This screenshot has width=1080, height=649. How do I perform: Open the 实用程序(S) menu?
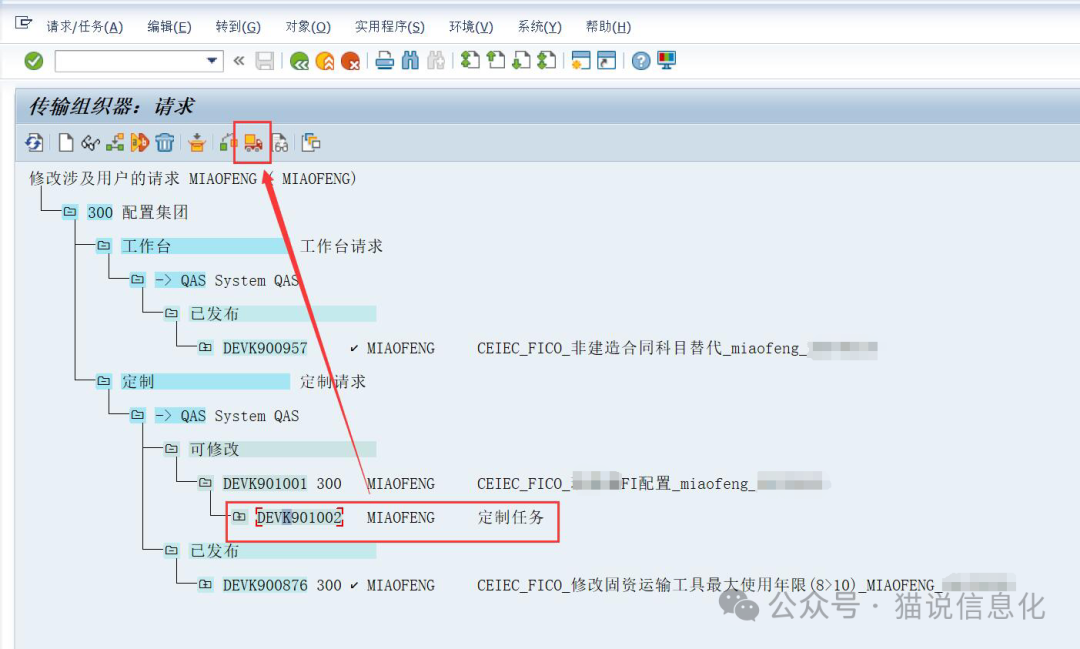click(390, 27)
